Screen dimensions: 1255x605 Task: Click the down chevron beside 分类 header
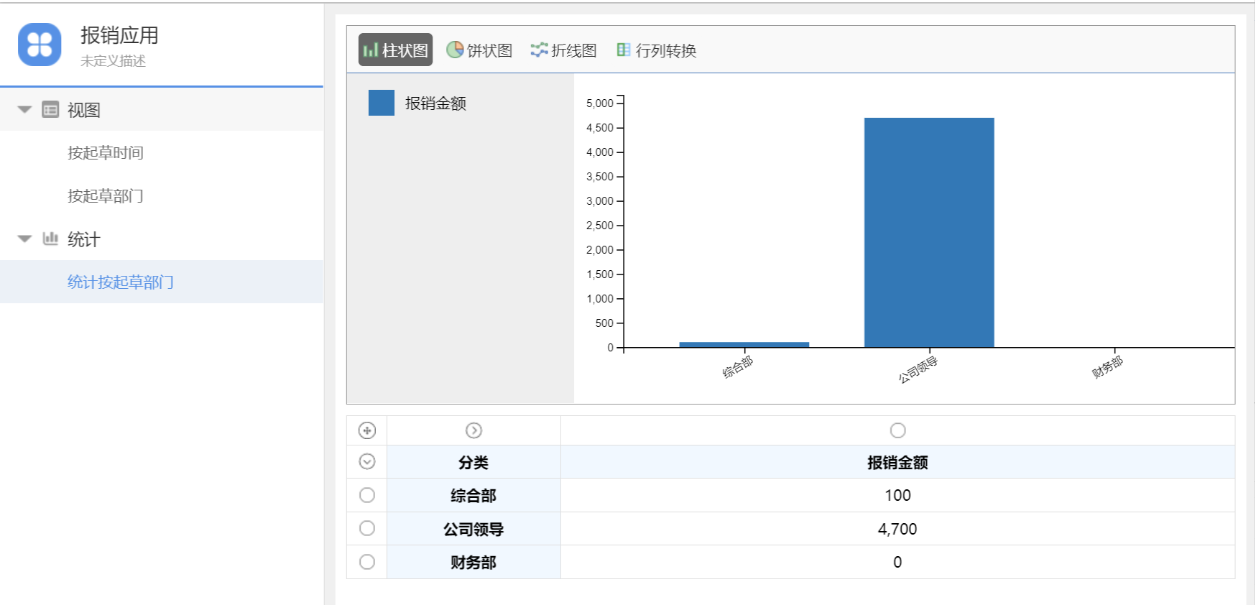pyautogui.click(x=367, y=462)
